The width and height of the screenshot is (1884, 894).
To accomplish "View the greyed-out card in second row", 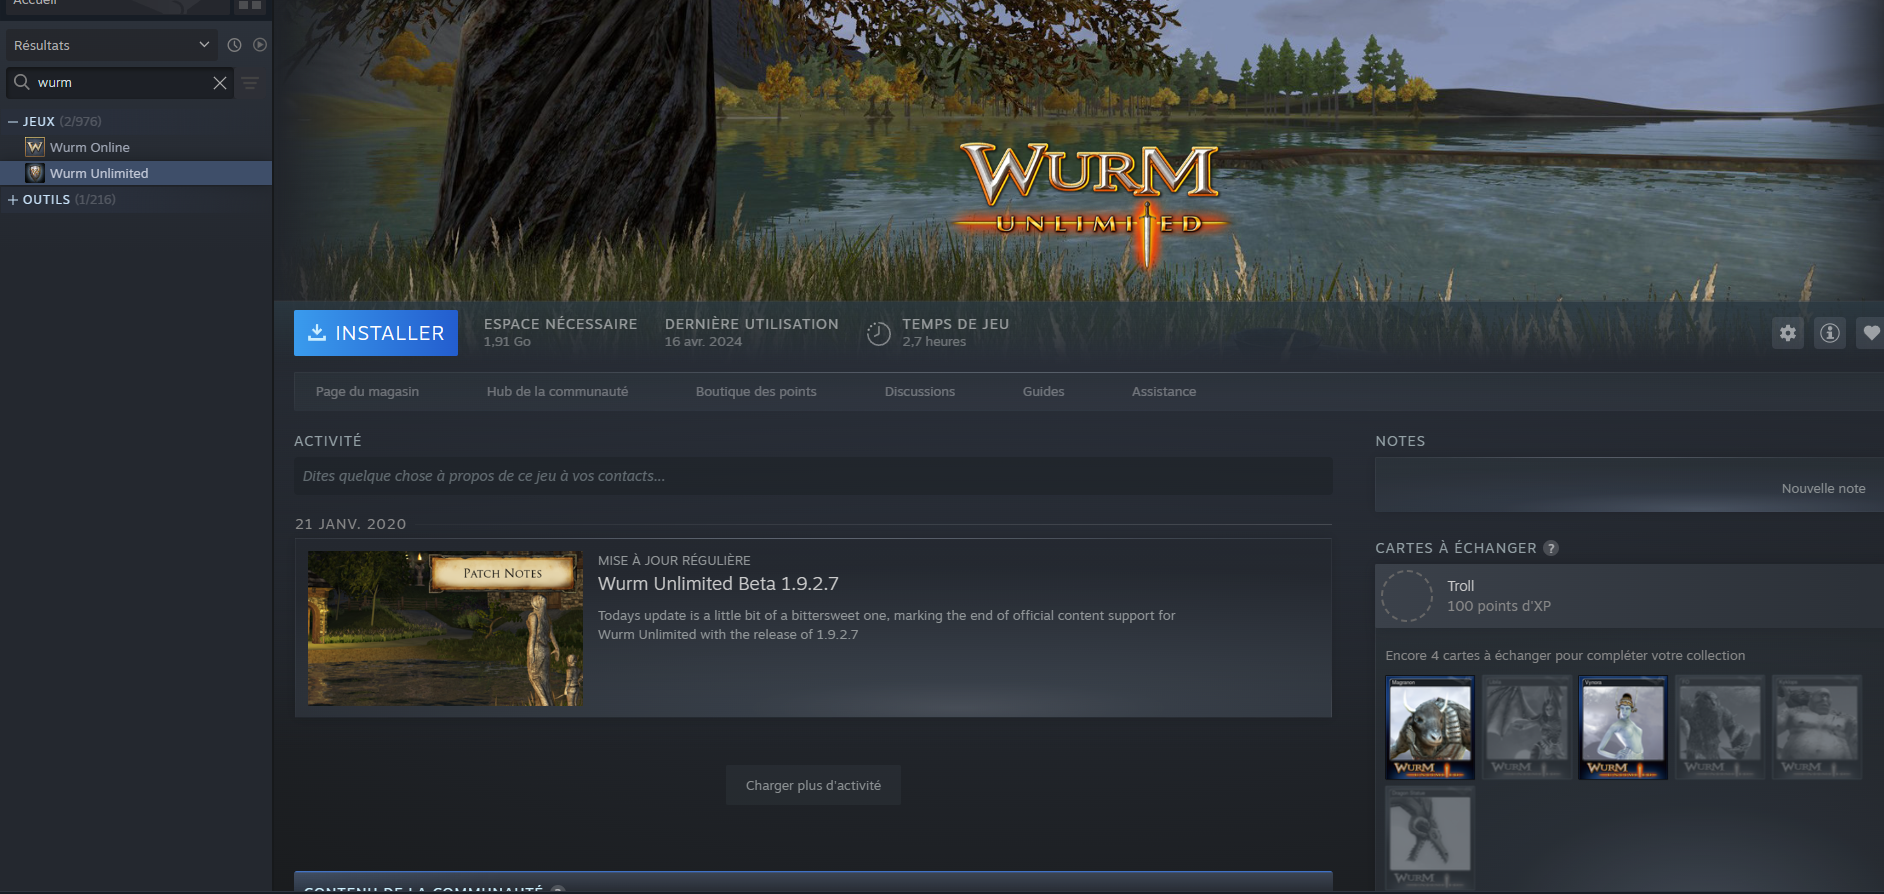I will (x=1430, y=838).
